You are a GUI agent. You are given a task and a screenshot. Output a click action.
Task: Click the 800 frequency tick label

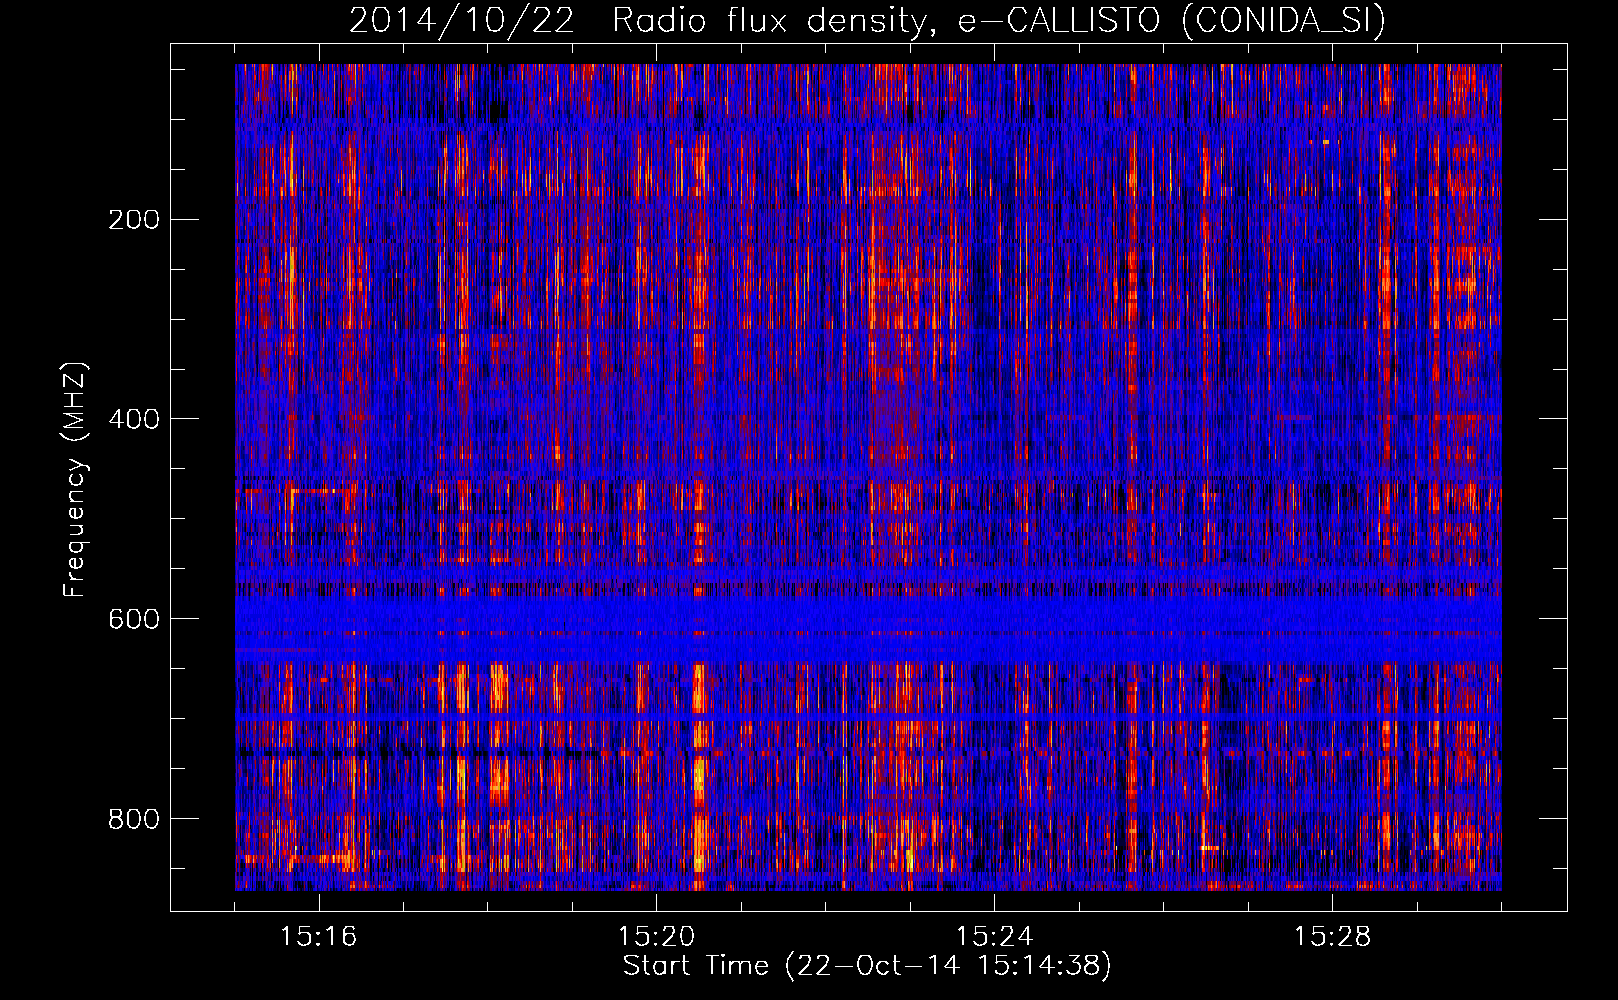[x=134, y=819]
